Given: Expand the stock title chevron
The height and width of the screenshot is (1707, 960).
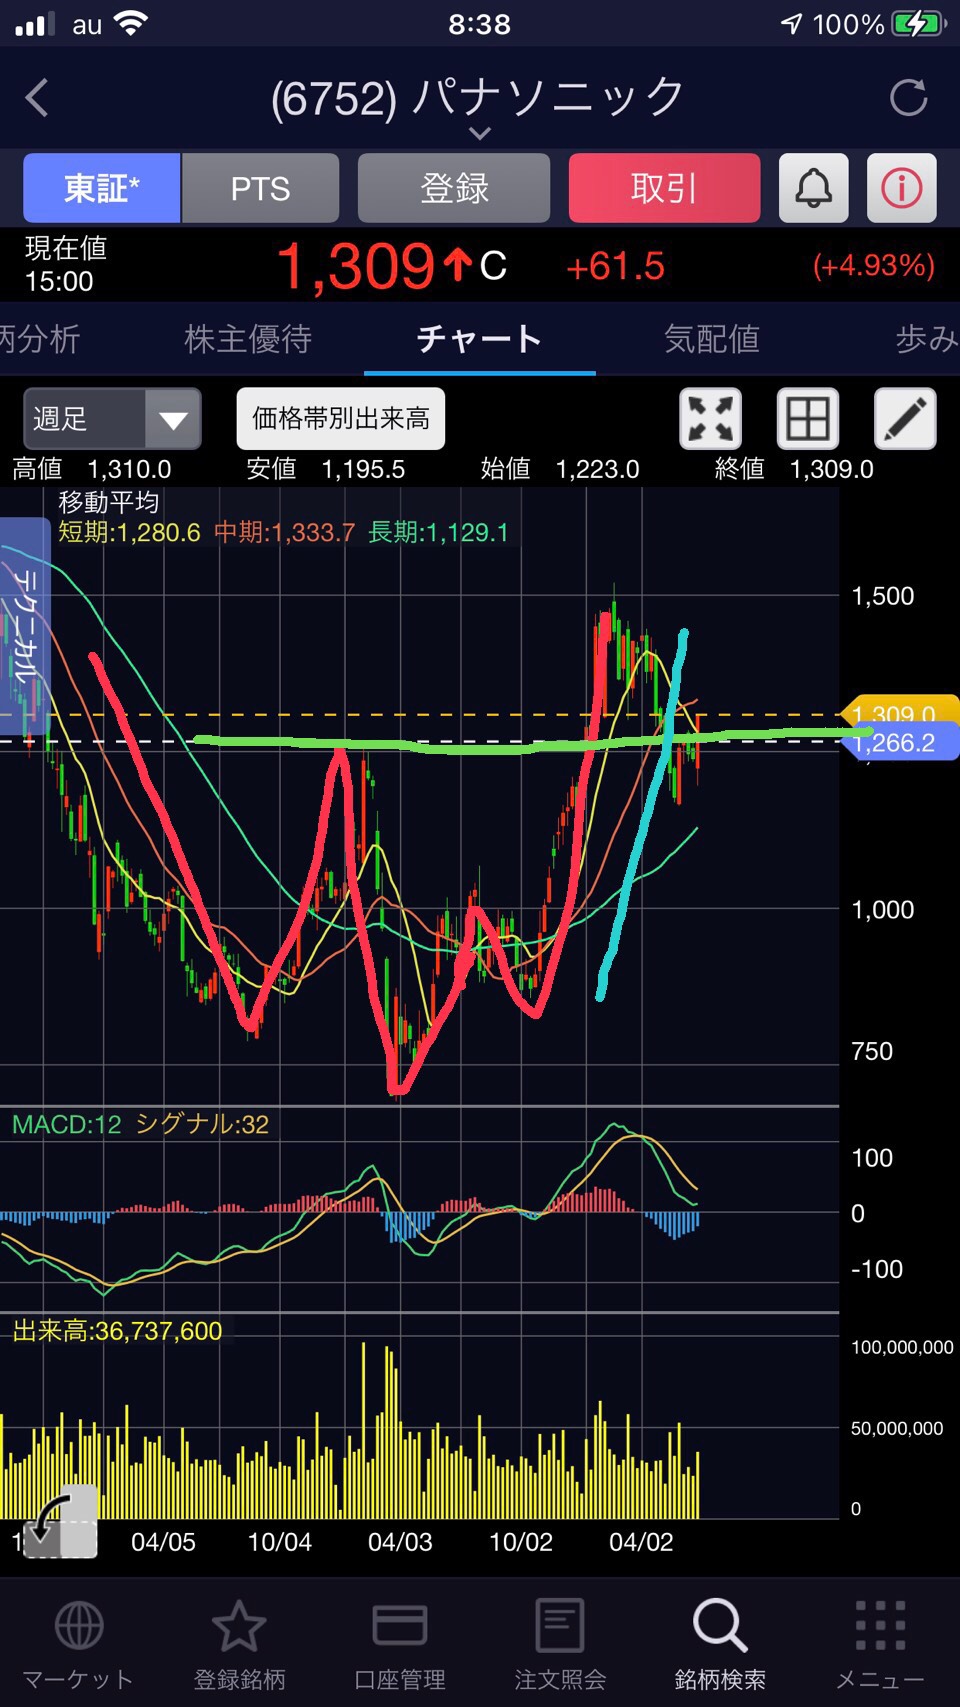Looking at the screenshot, I should (x=480, y=133).
